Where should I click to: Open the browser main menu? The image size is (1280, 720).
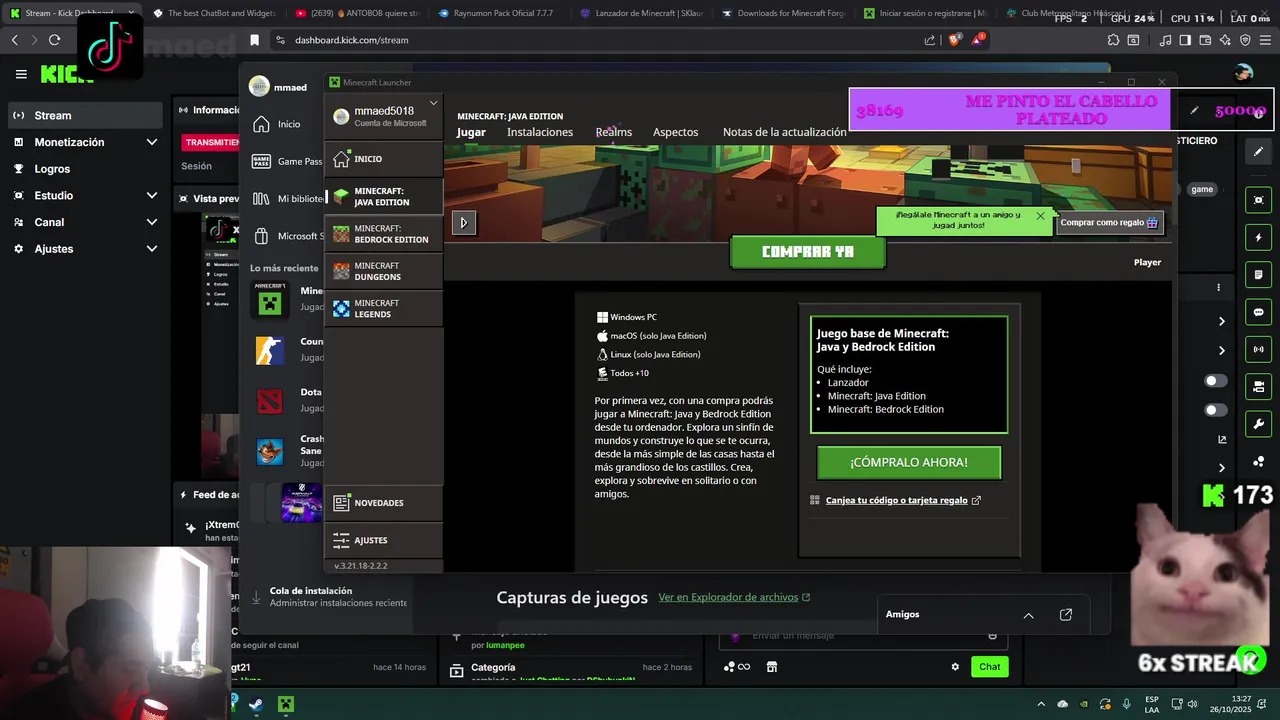(x=1265, y=40)
